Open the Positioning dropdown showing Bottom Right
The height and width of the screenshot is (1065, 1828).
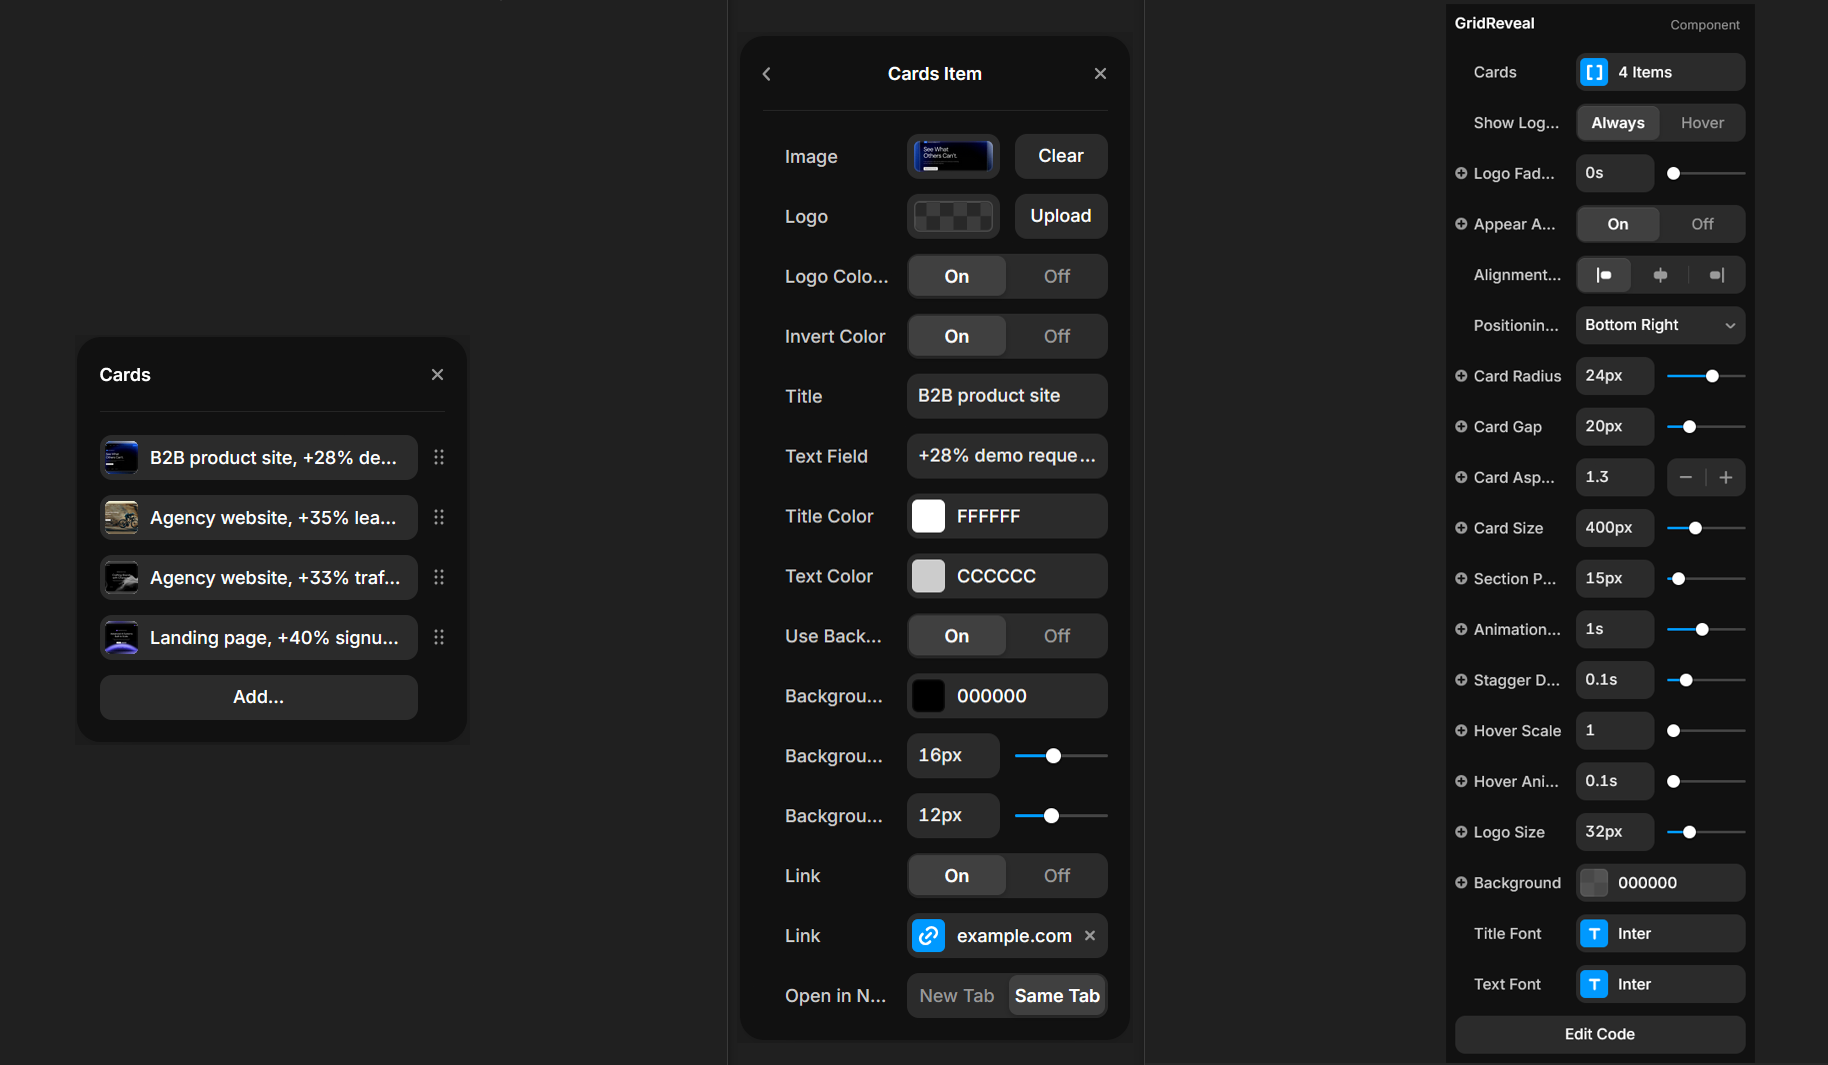1660,325
